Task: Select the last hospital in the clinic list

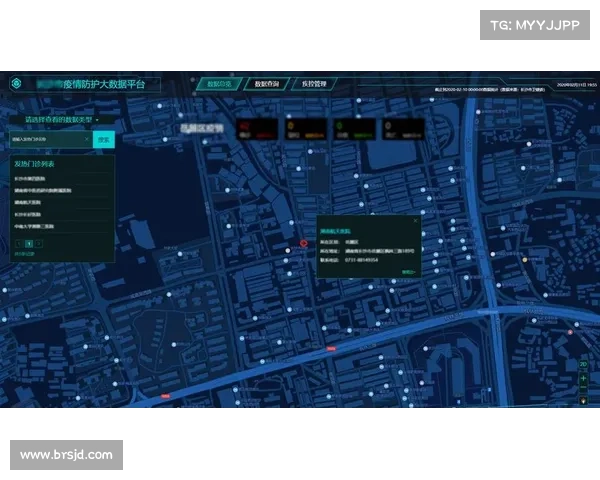Action: [x=34, y=227]
